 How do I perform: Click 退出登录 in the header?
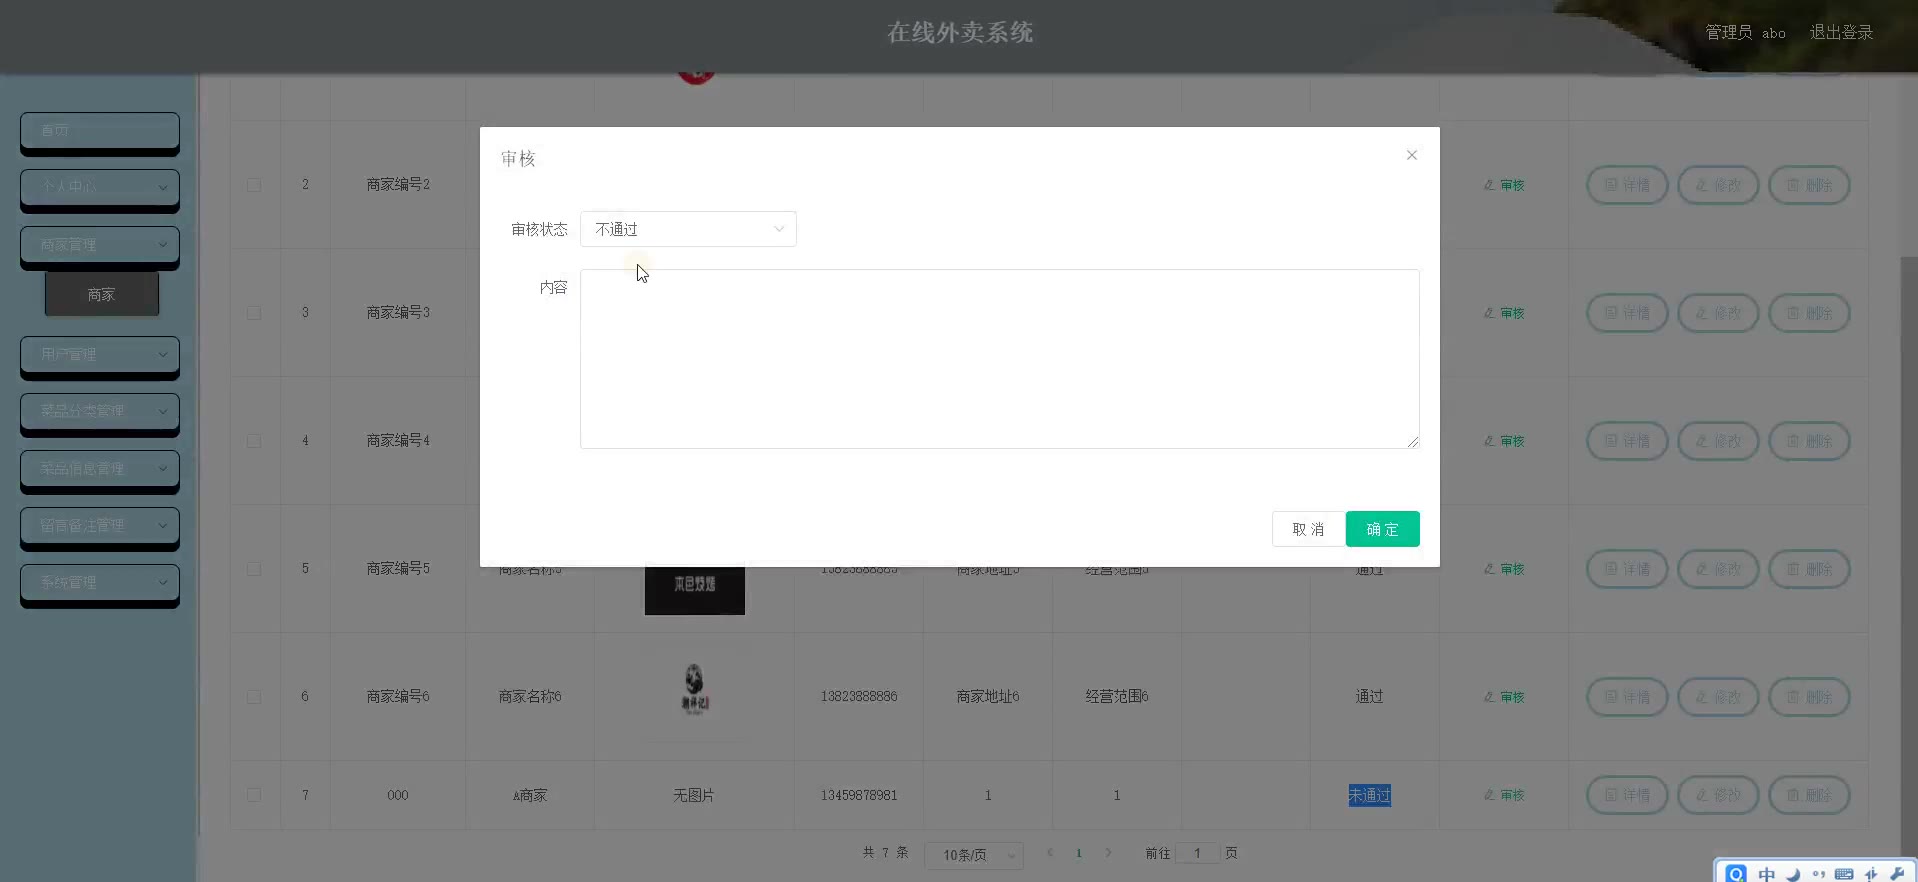click(1841, 33)
